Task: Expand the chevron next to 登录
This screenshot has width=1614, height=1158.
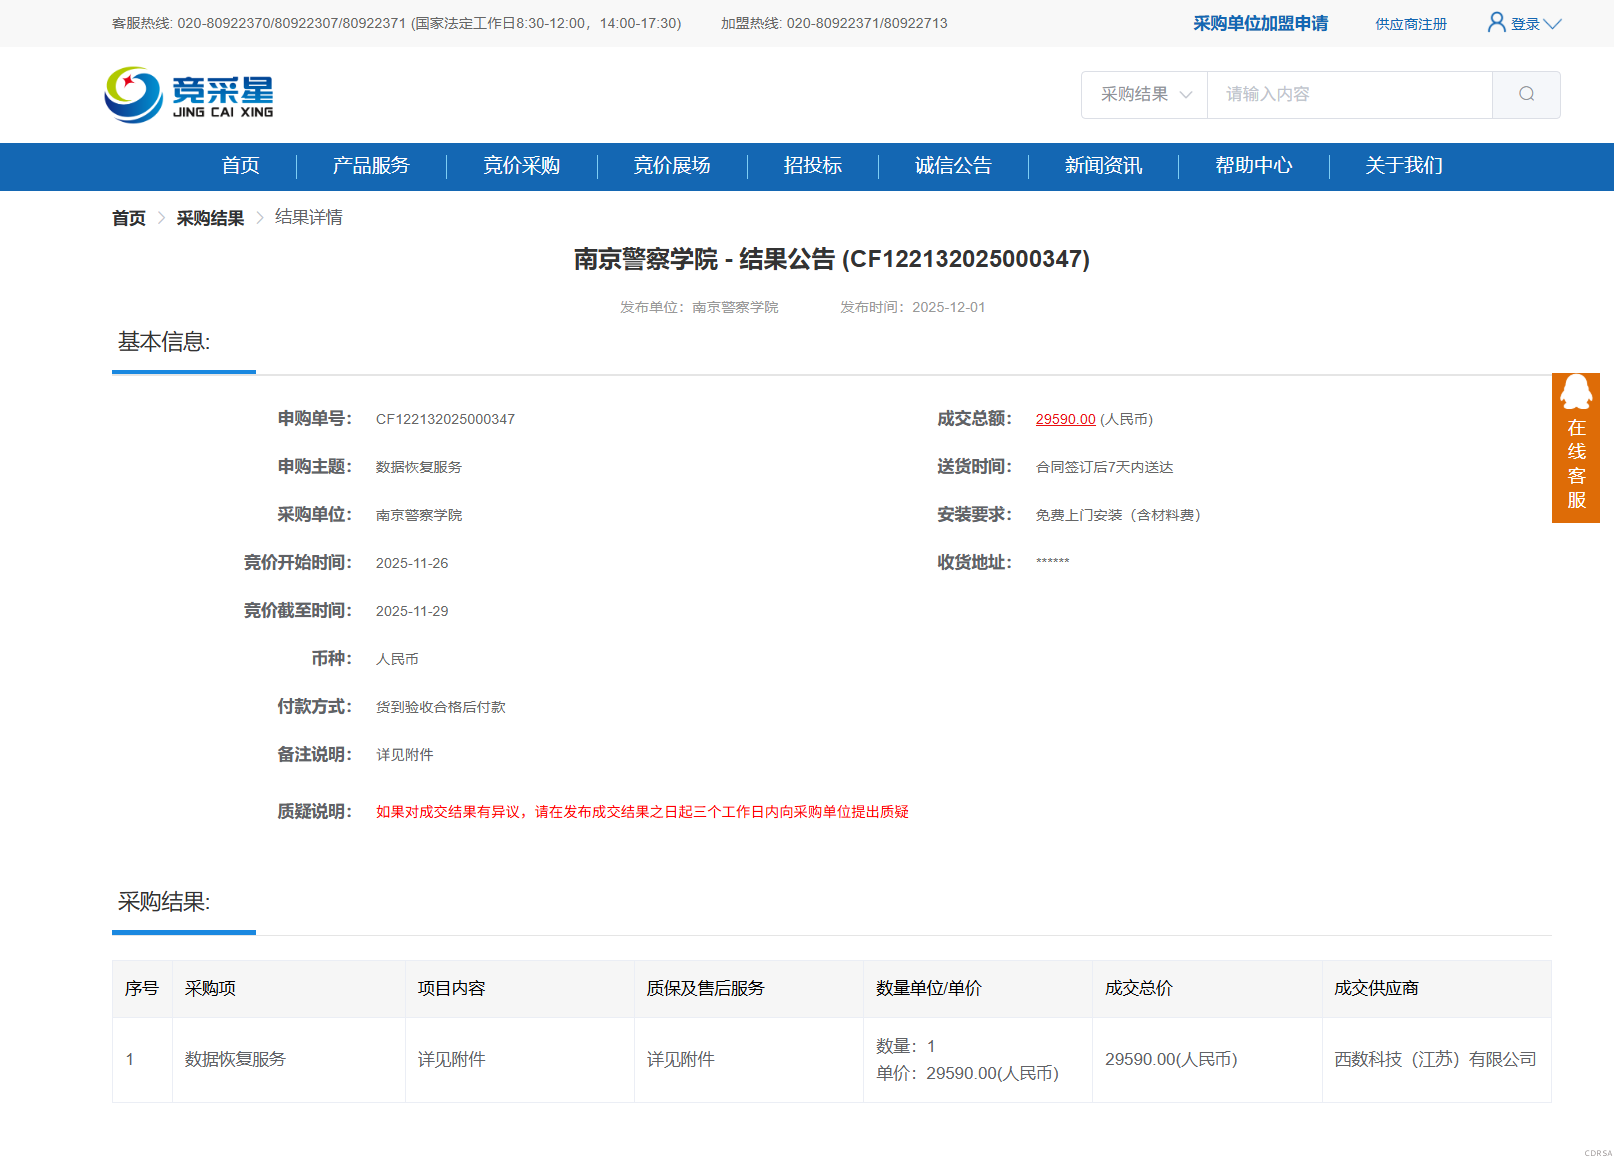Action: point(1551,23)
